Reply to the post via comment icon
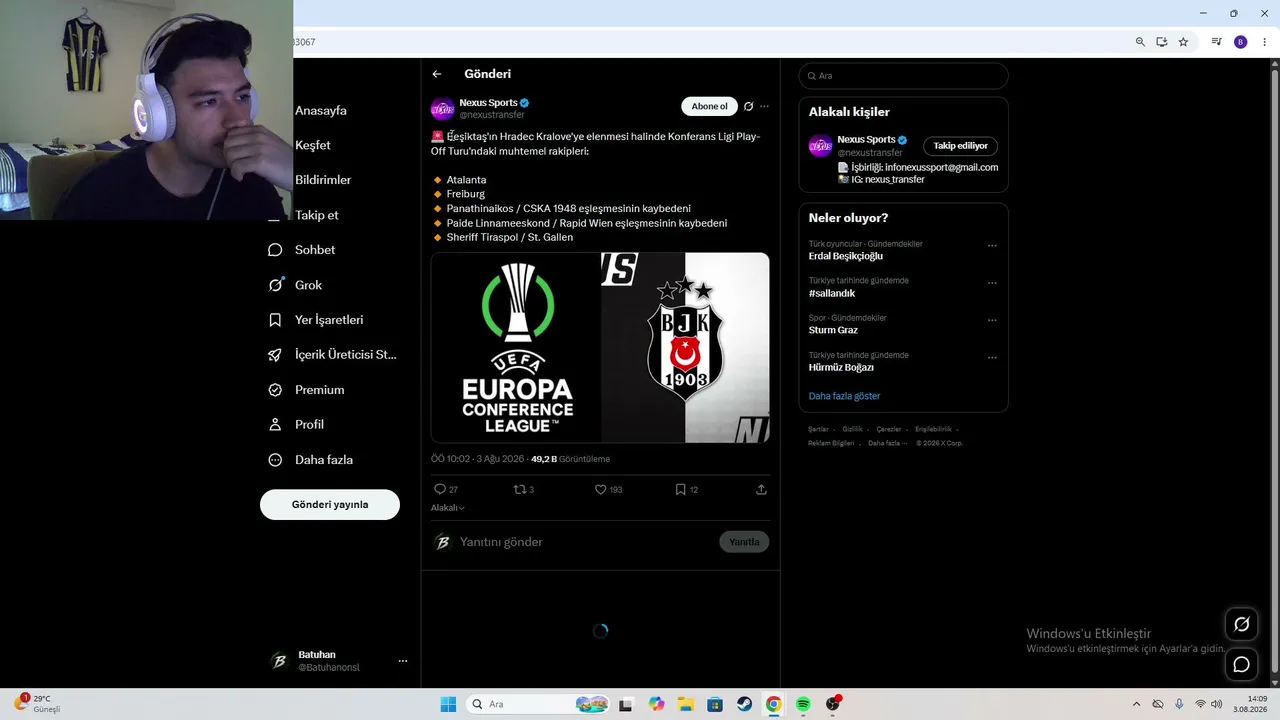 (439, 489)
